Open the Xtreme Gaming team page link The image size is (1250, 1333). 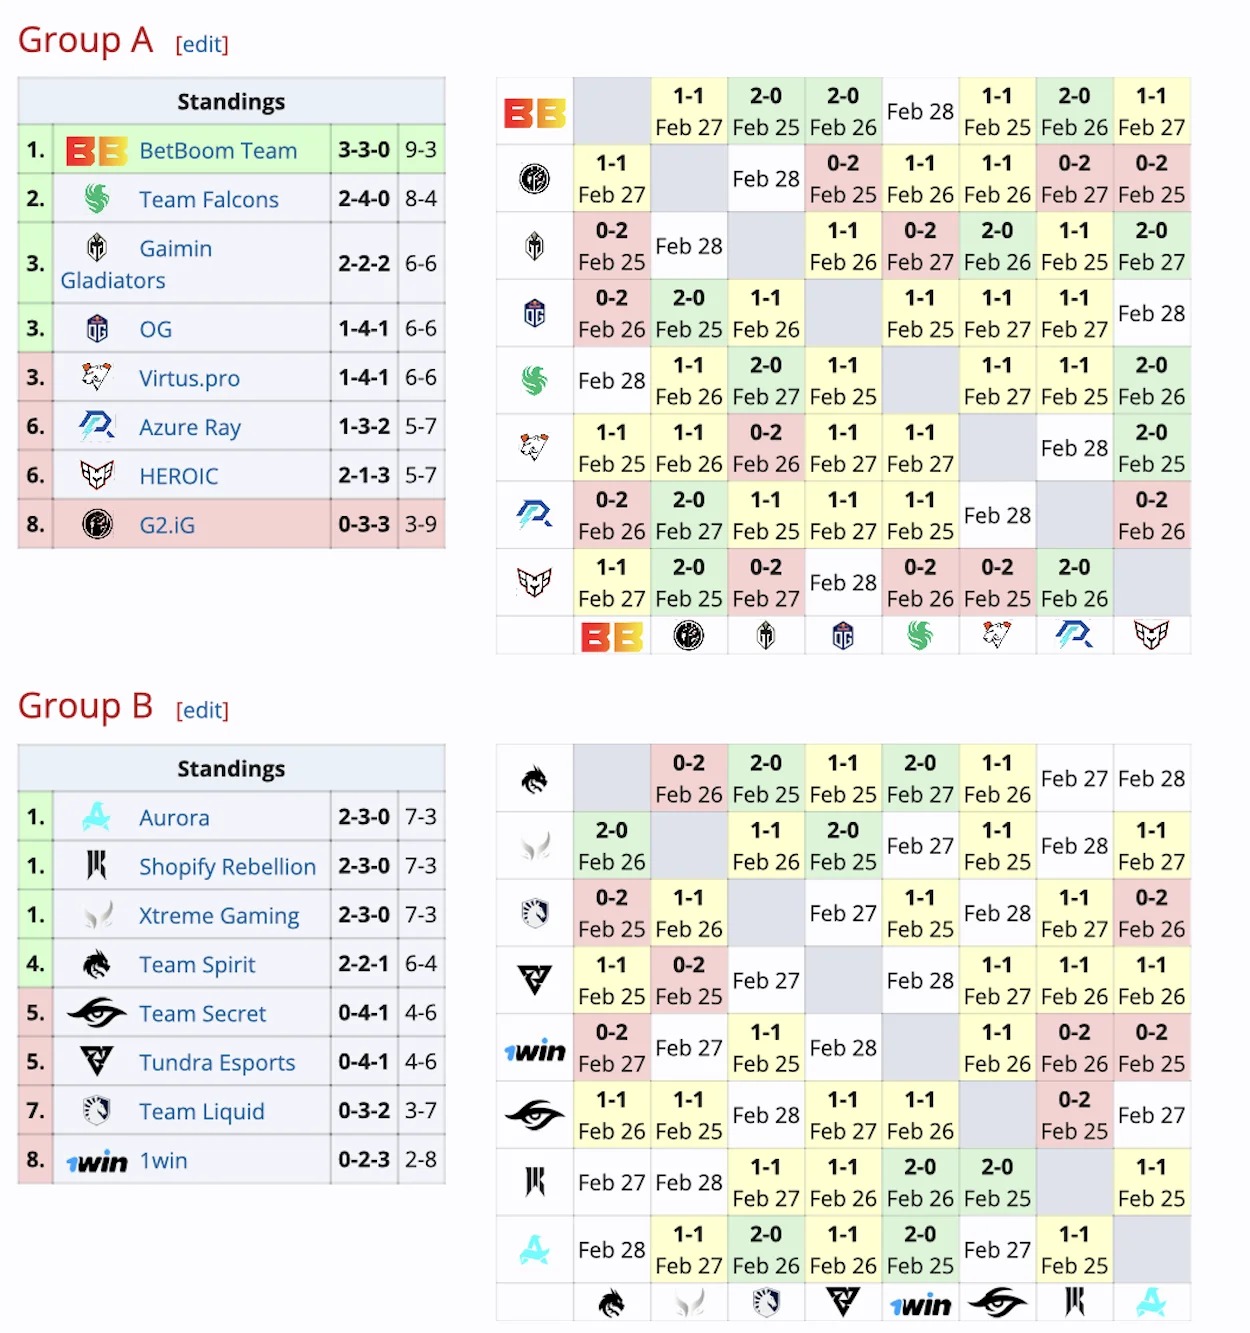pyautogui.click(x=219, y=916)
